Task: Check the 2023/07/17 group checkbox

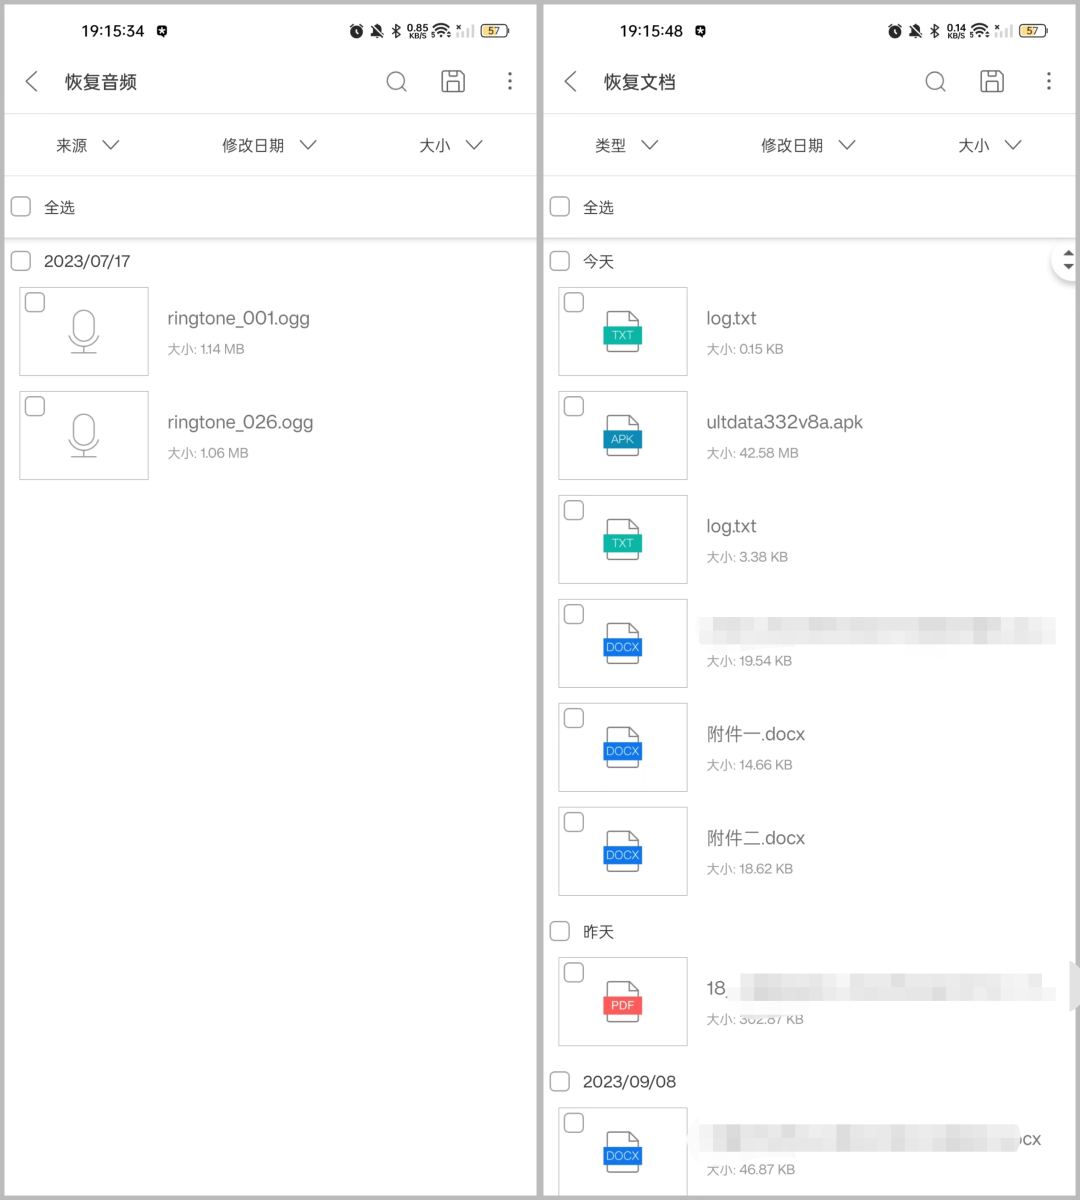Action: (x=20, y=260)
